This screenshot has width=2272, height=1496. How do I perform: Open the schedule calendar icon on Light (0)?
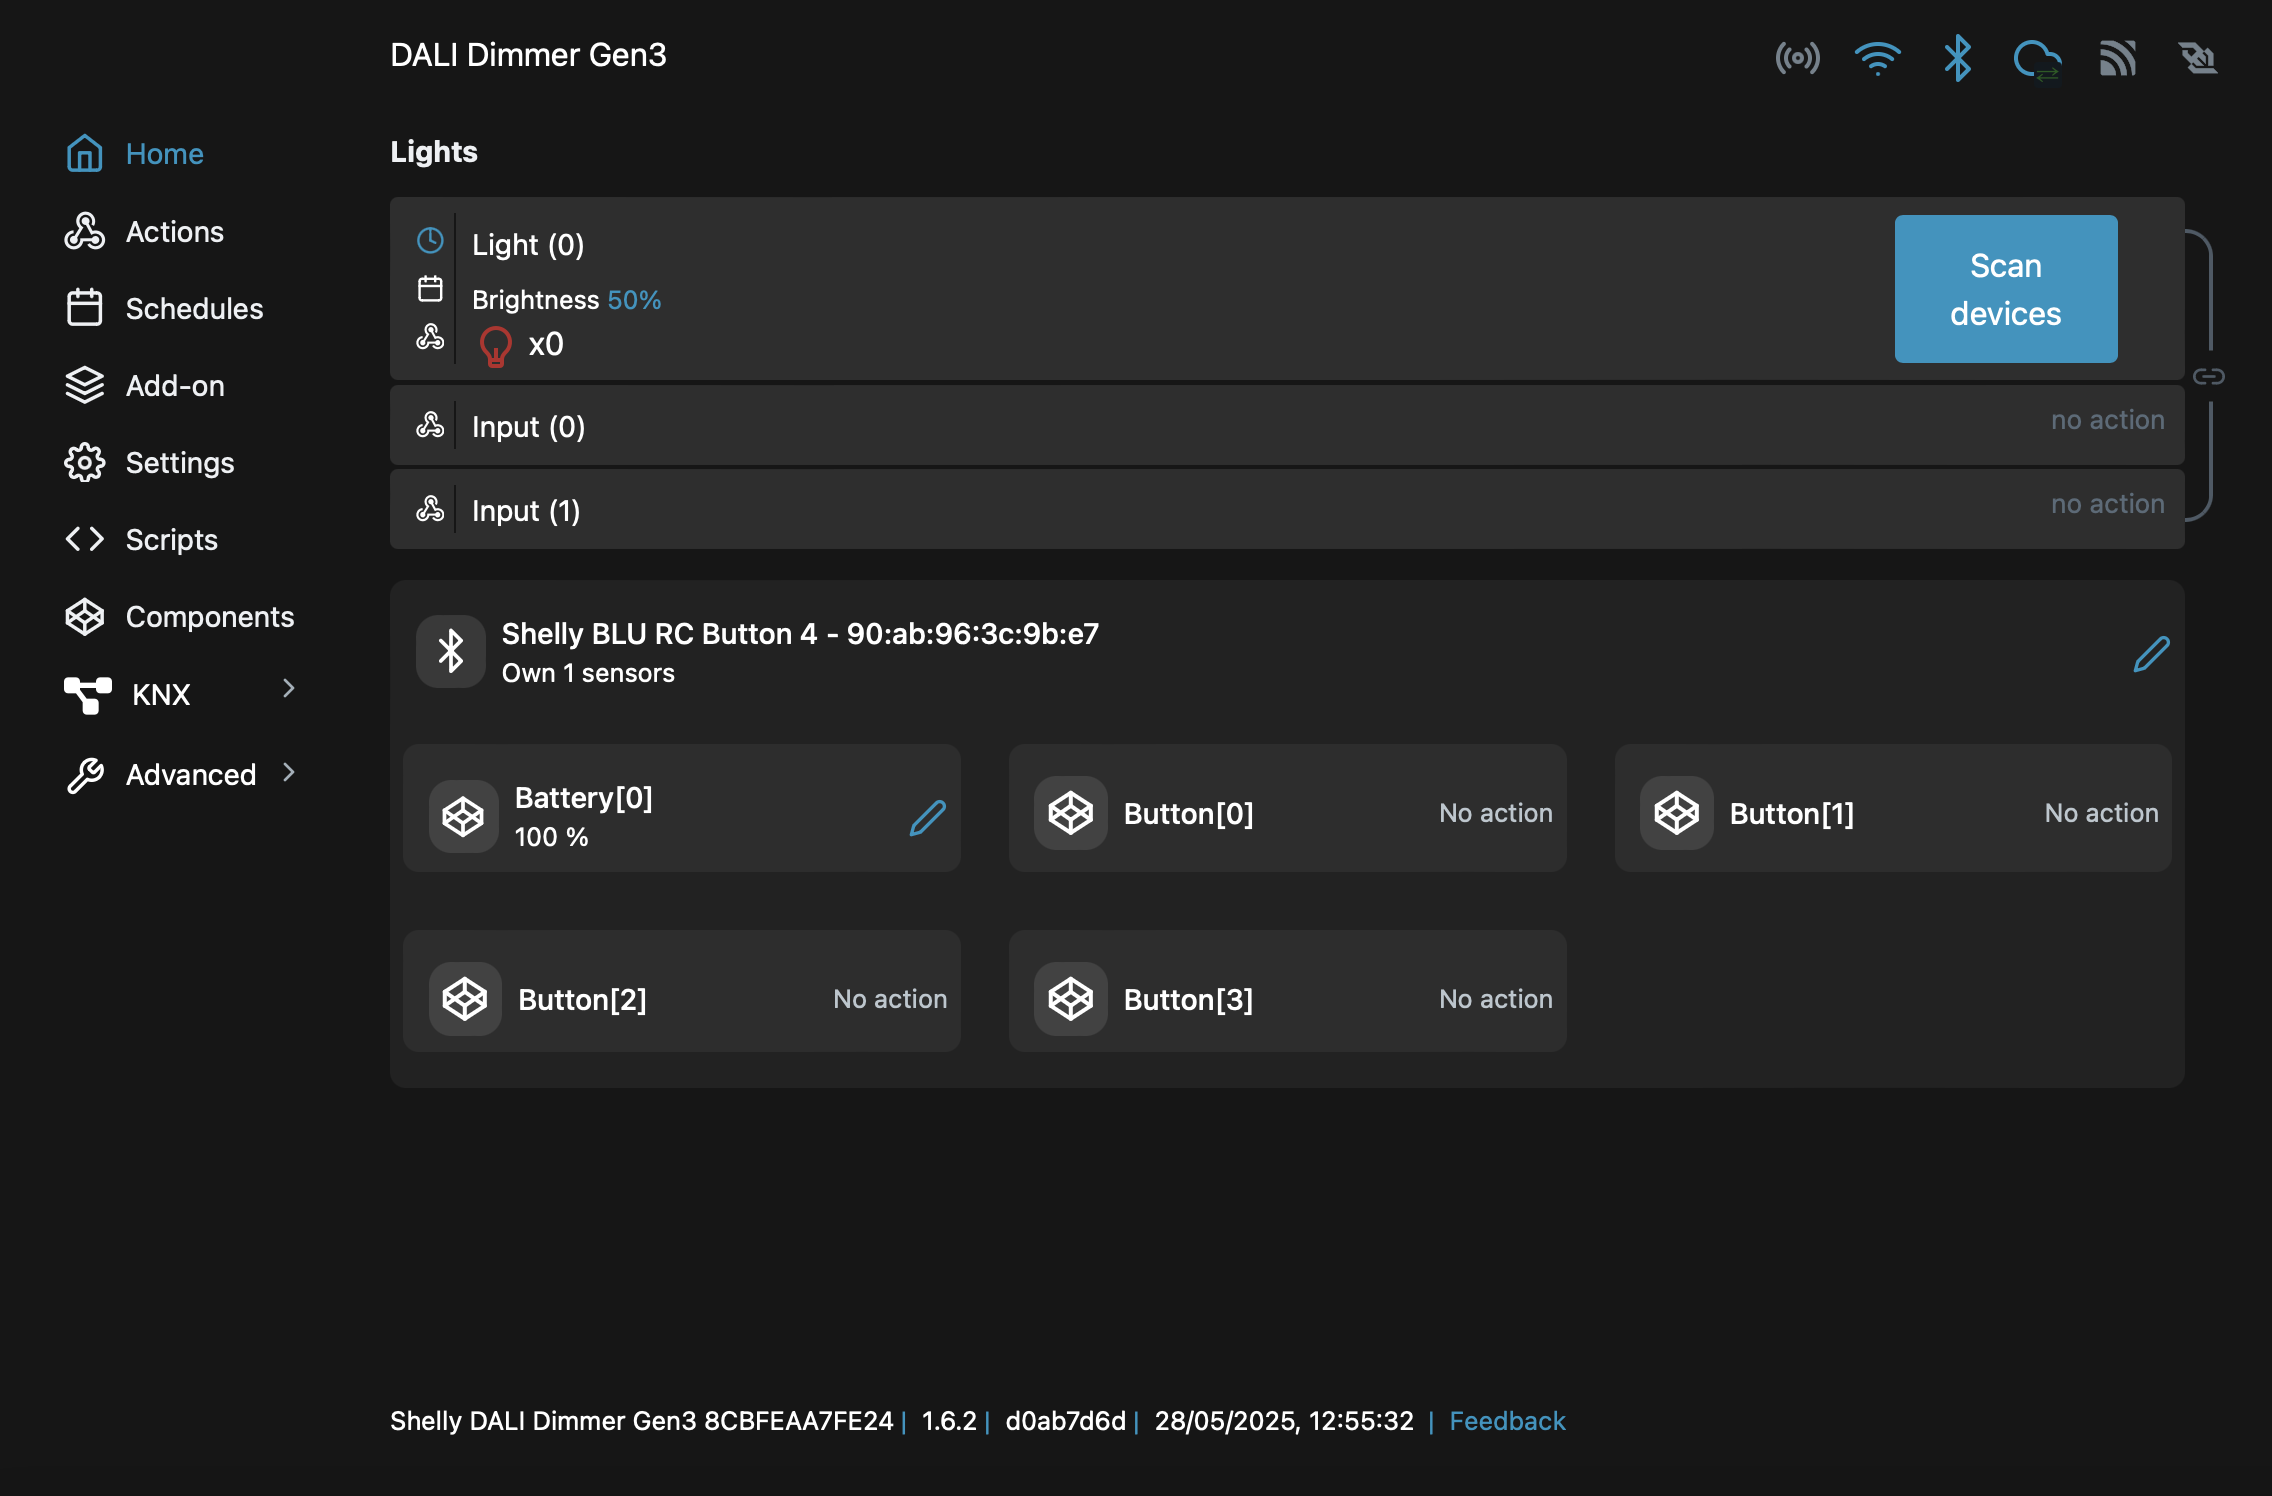(x=430, y=288)
